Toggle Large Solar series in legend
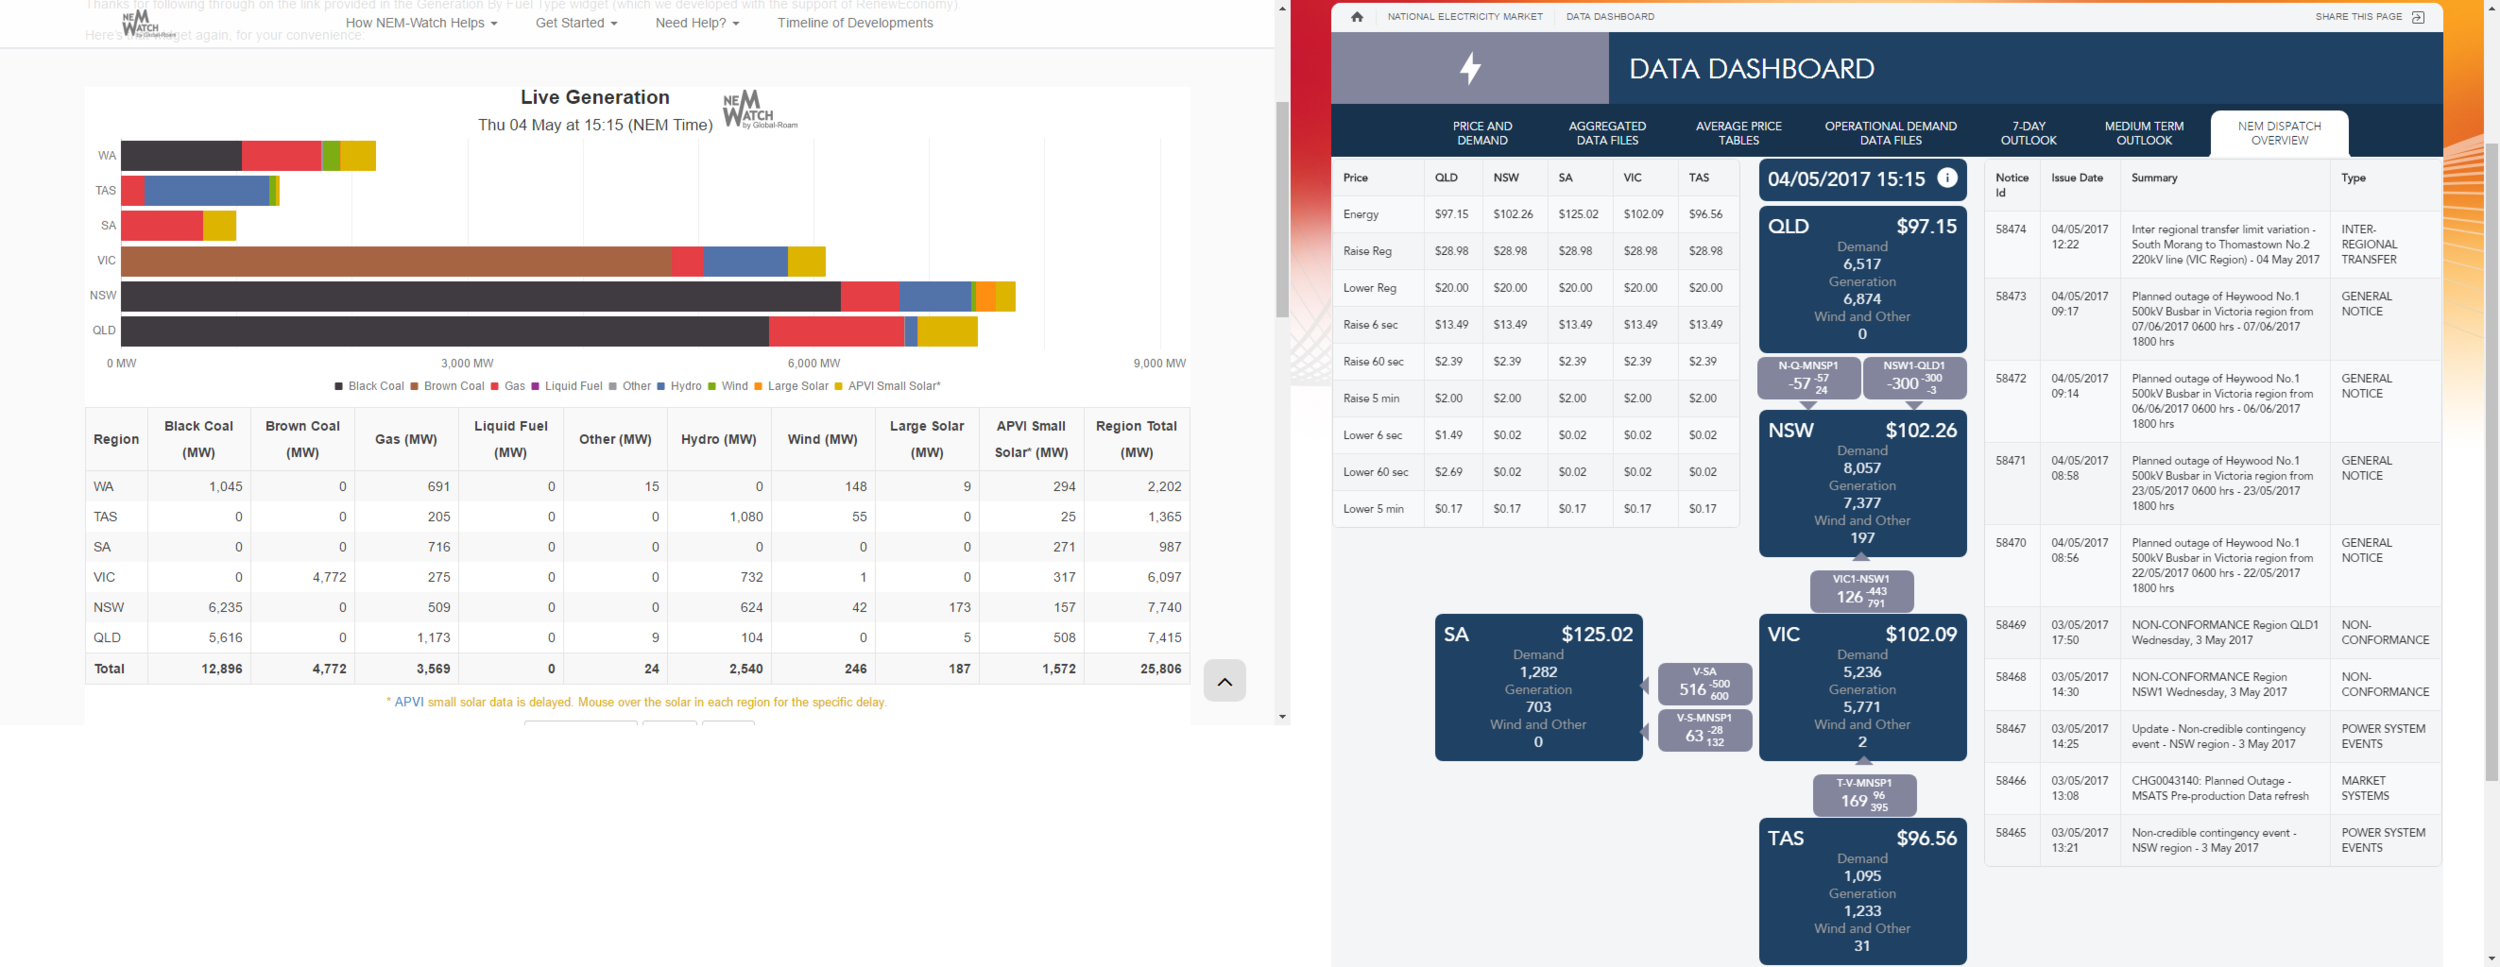The image size is (2500, 967). tap(791, 386)
